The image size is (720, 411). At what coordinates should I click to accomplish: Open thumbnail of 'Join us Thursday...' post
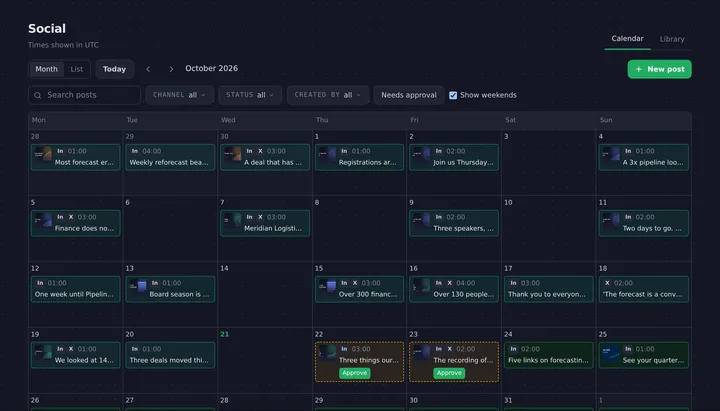(422, 154)
